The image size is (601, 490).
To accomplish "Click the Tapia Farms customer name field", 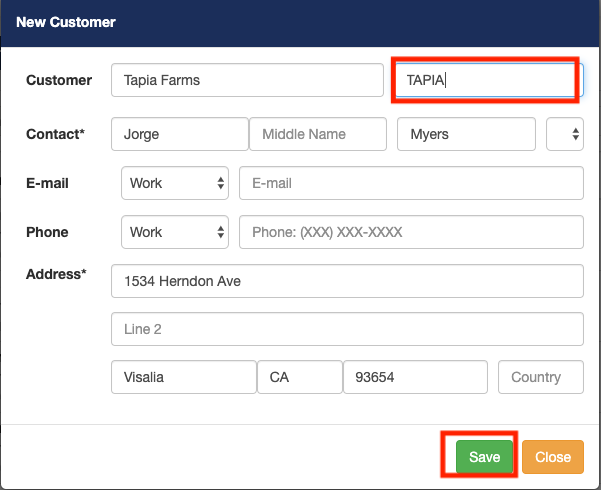I will (247, 80).
